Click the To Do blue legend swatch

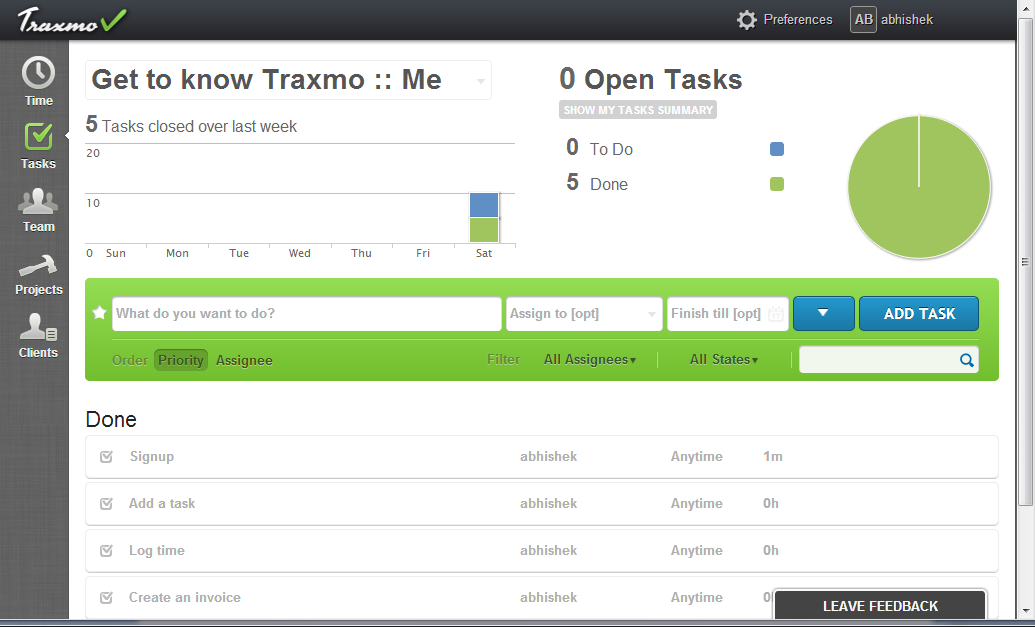[777, 149]
